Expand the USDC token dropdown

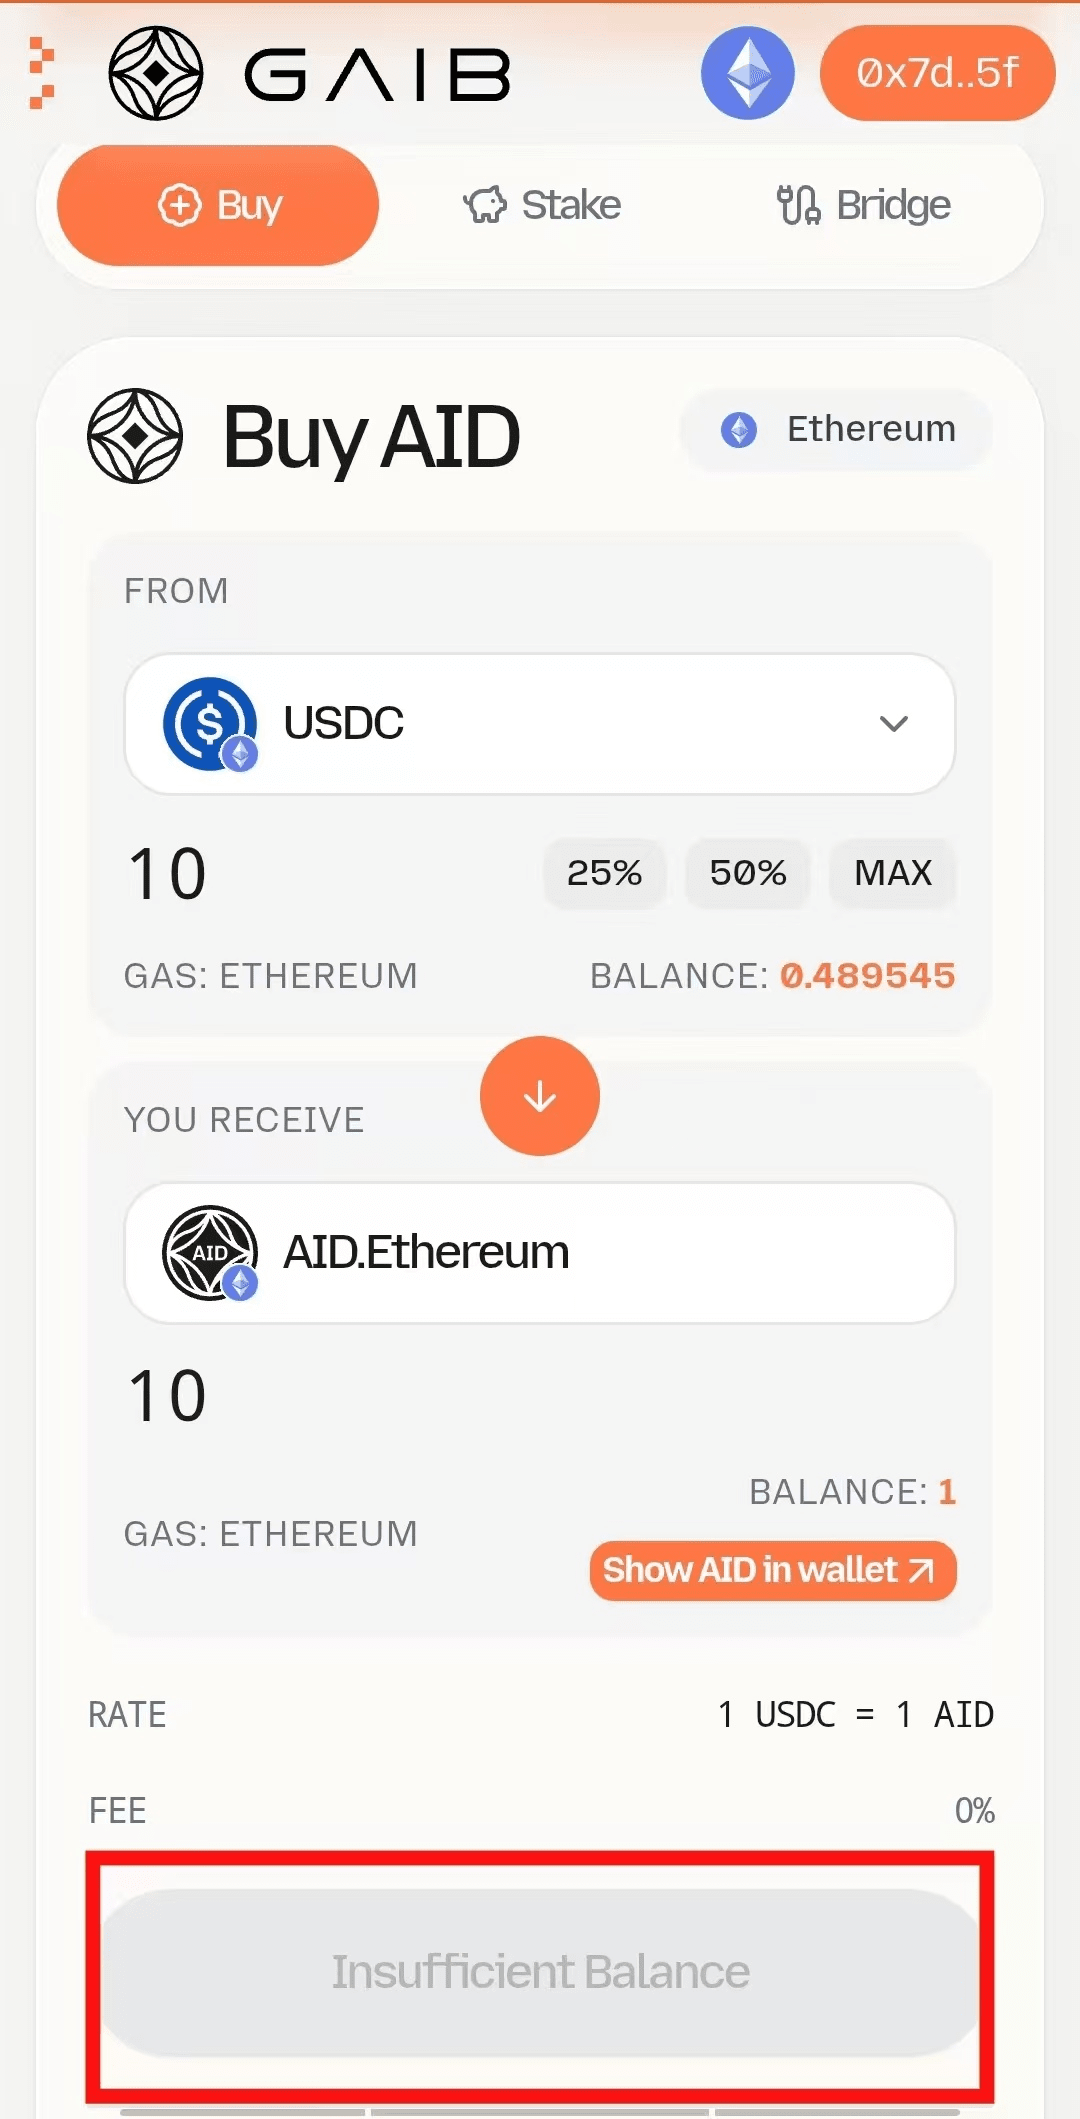coord(892,723)
